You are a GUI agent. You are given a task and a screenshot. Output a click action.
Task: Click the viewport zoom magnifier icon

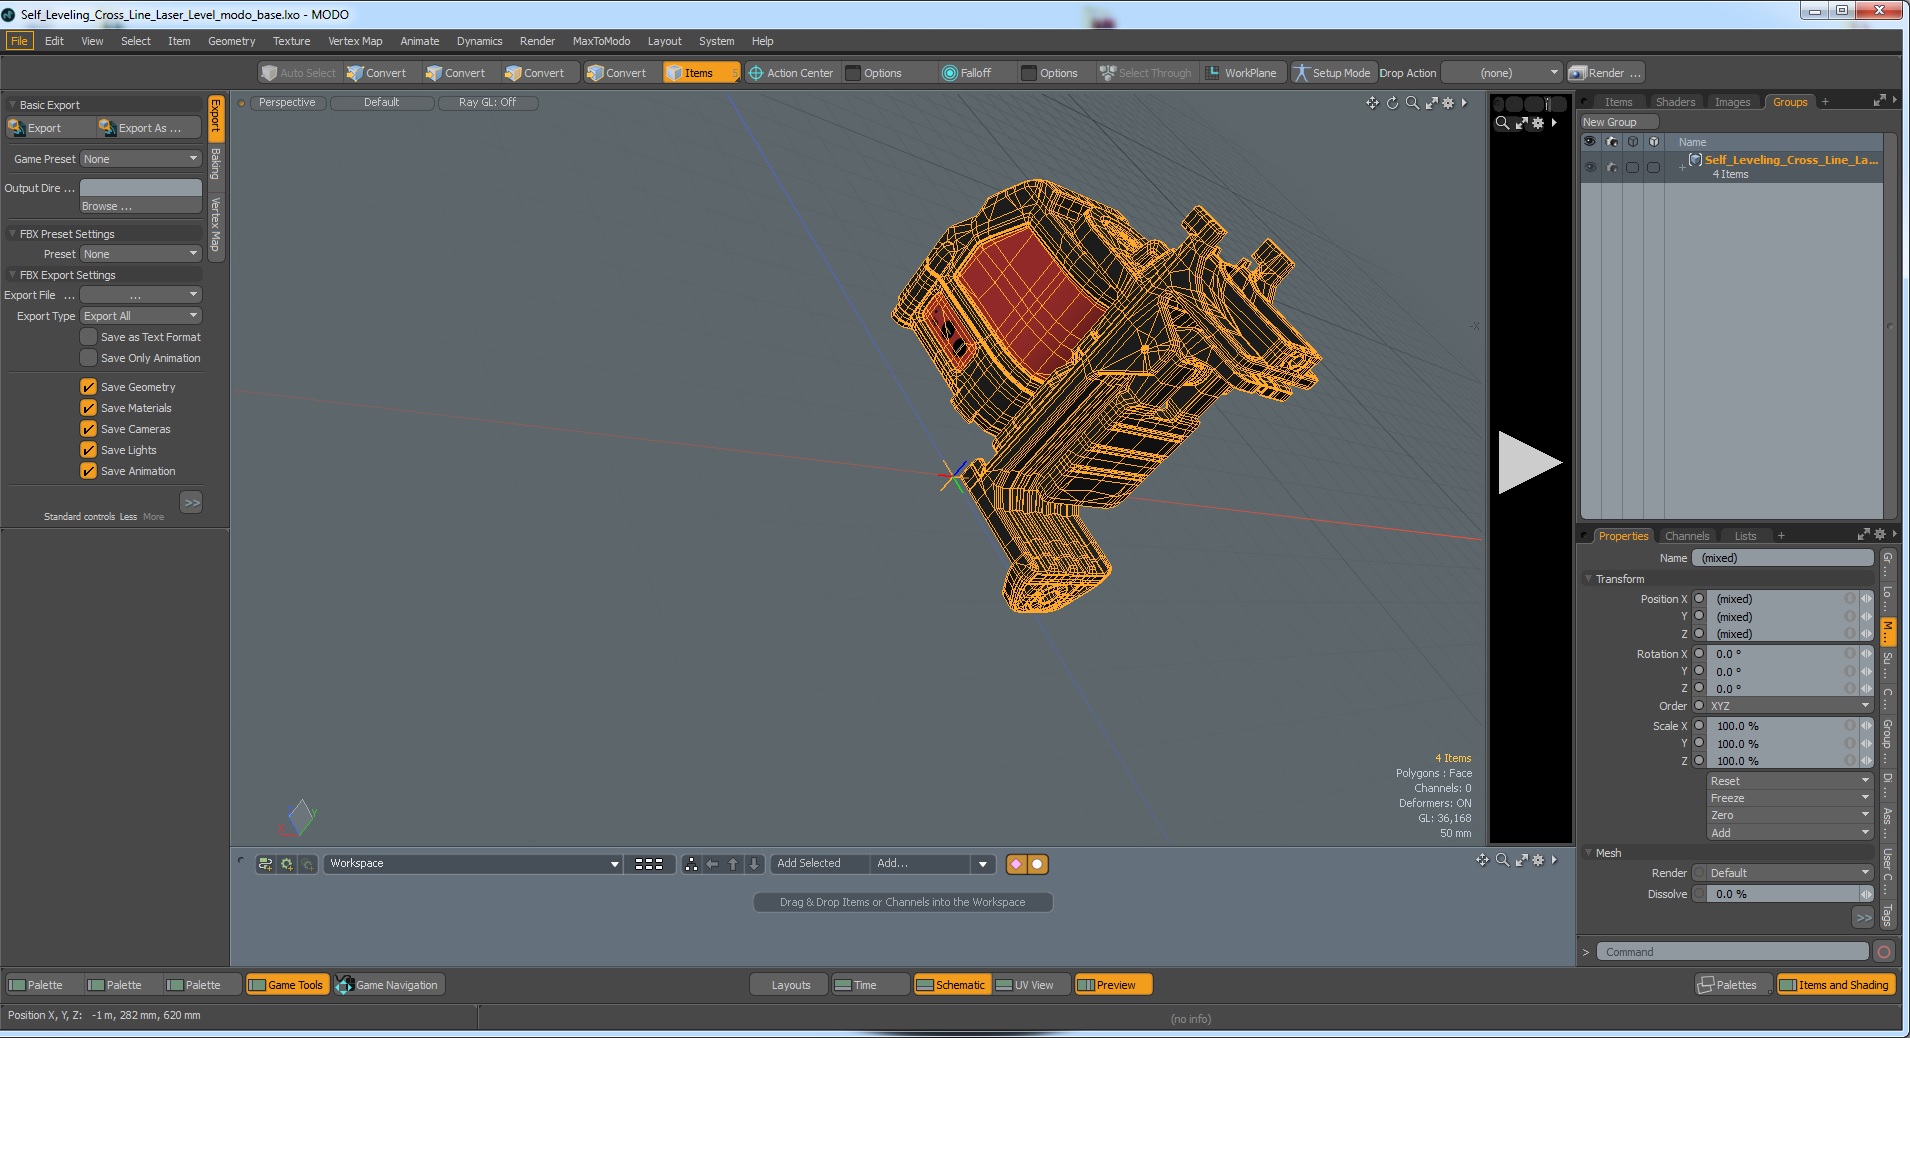click(1412, 103)
